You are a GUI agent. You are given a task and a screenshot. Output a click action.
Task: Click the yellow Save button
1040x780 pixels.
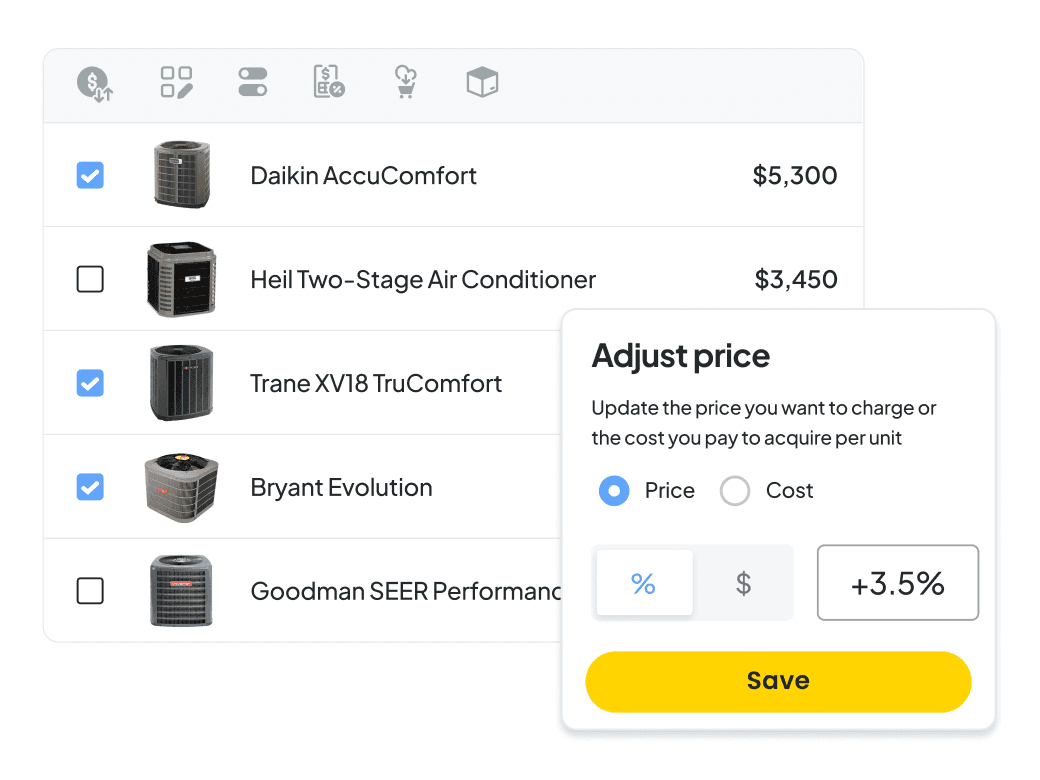tap(779, 682)
